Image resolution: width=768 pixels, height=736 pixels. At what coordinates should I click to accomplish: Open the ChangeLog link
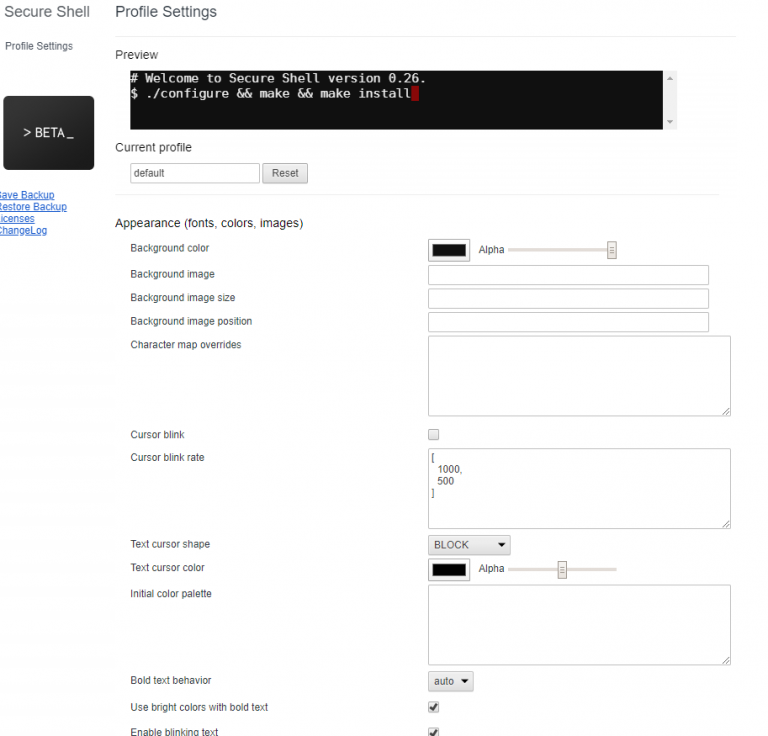tap(24, 230)
